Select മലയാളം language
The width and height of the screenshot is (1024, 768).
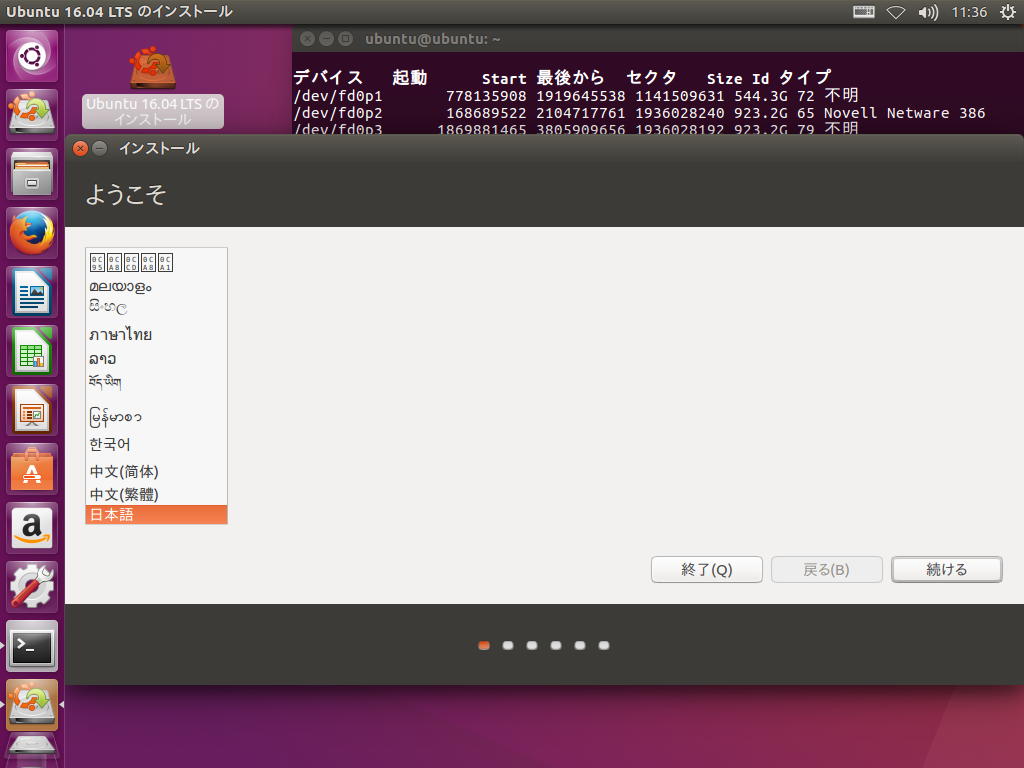tap(157, 287)
